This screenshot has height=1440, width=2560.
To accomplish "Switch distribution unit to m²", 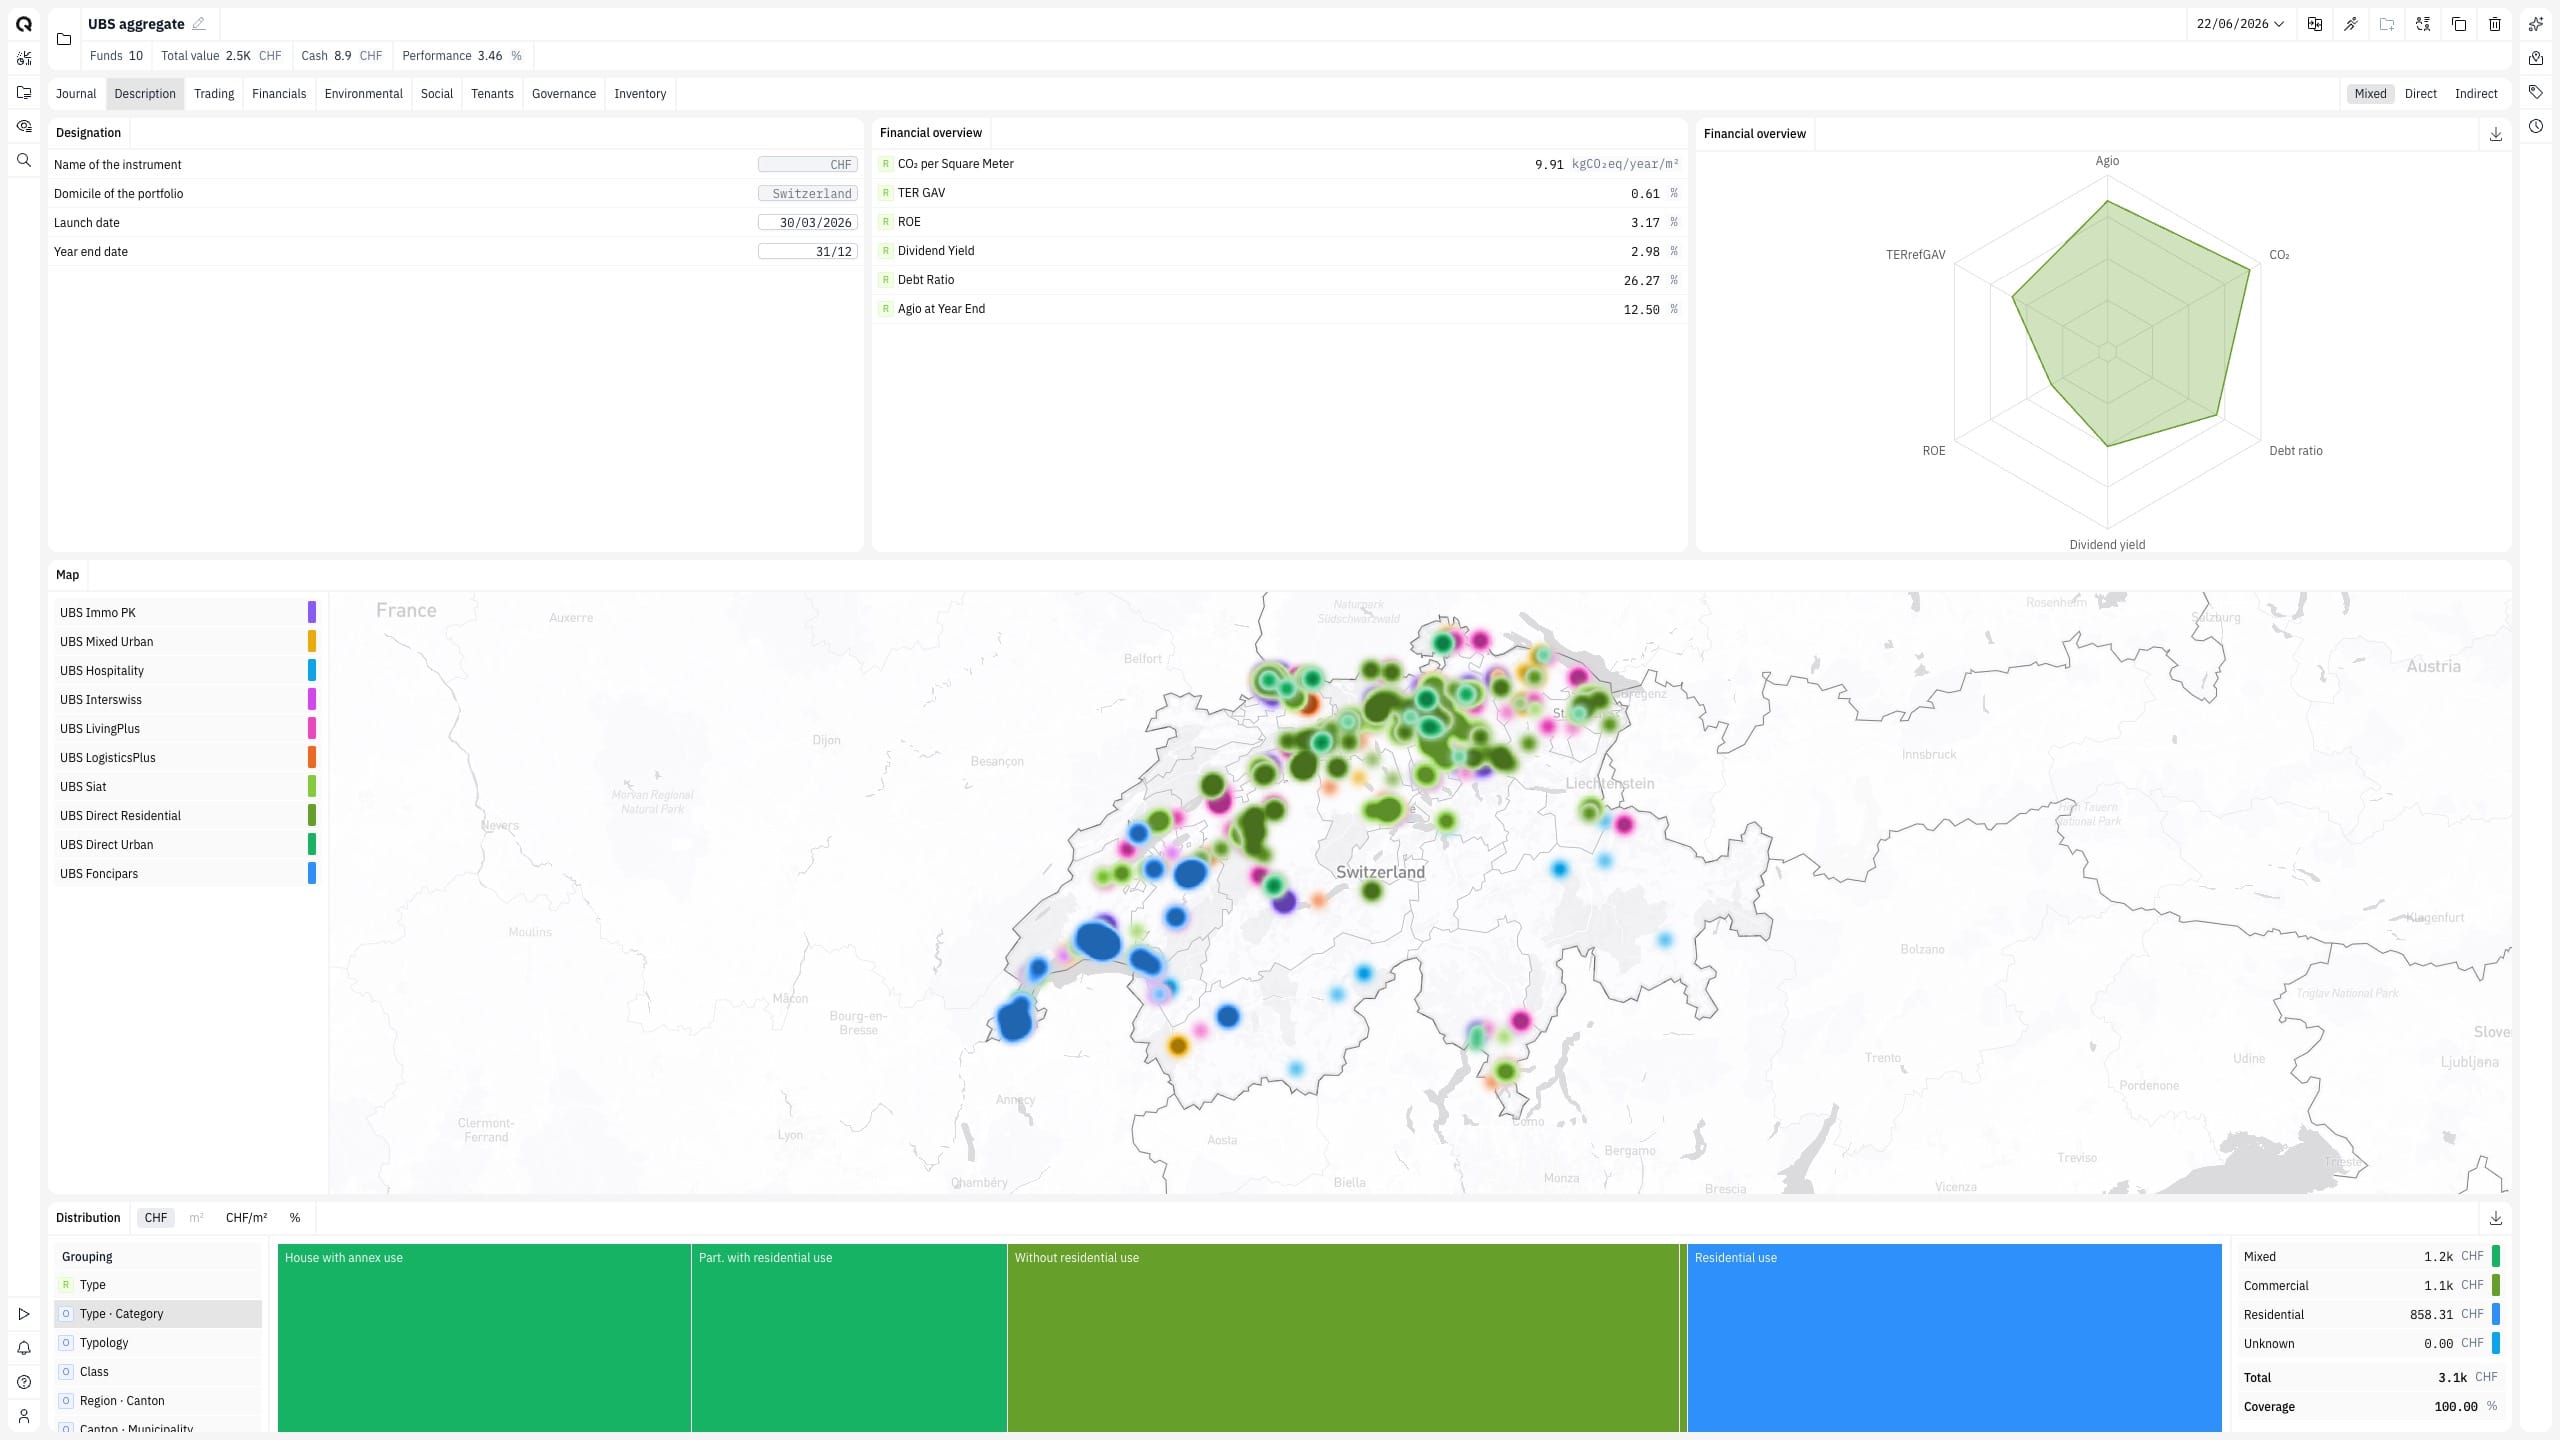I will tap(196, 1218).
